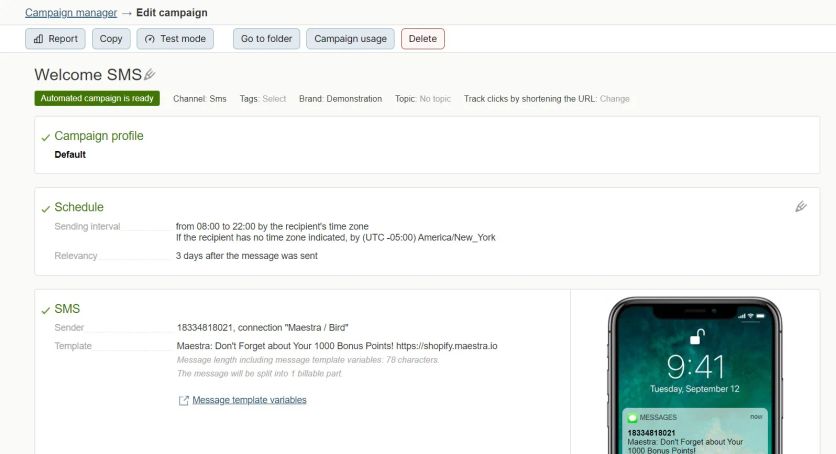Click the Relevancy value 3 days text
The image size is (836, 454).
click(x=246, y=256)
